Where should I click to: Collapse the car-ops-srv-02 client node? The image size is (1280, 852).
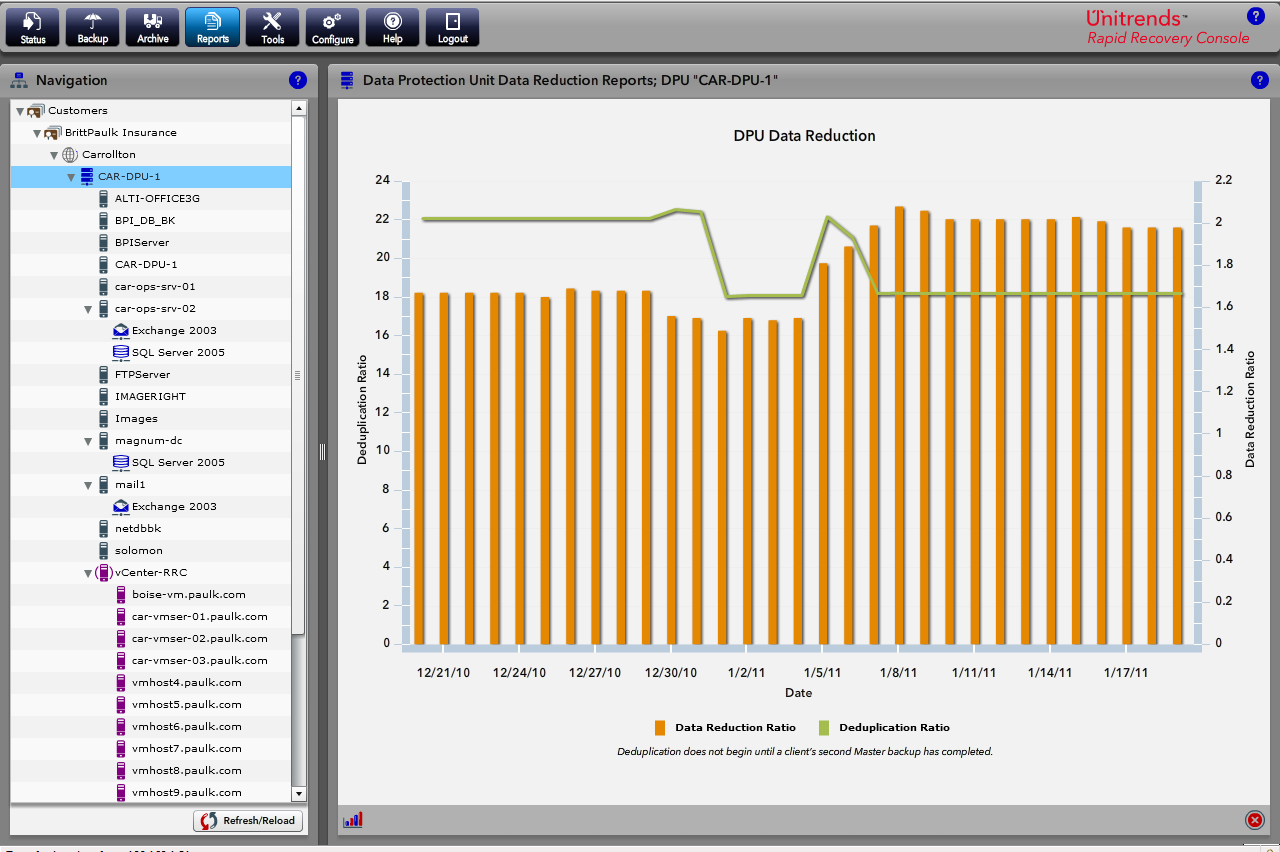(88, 309)
